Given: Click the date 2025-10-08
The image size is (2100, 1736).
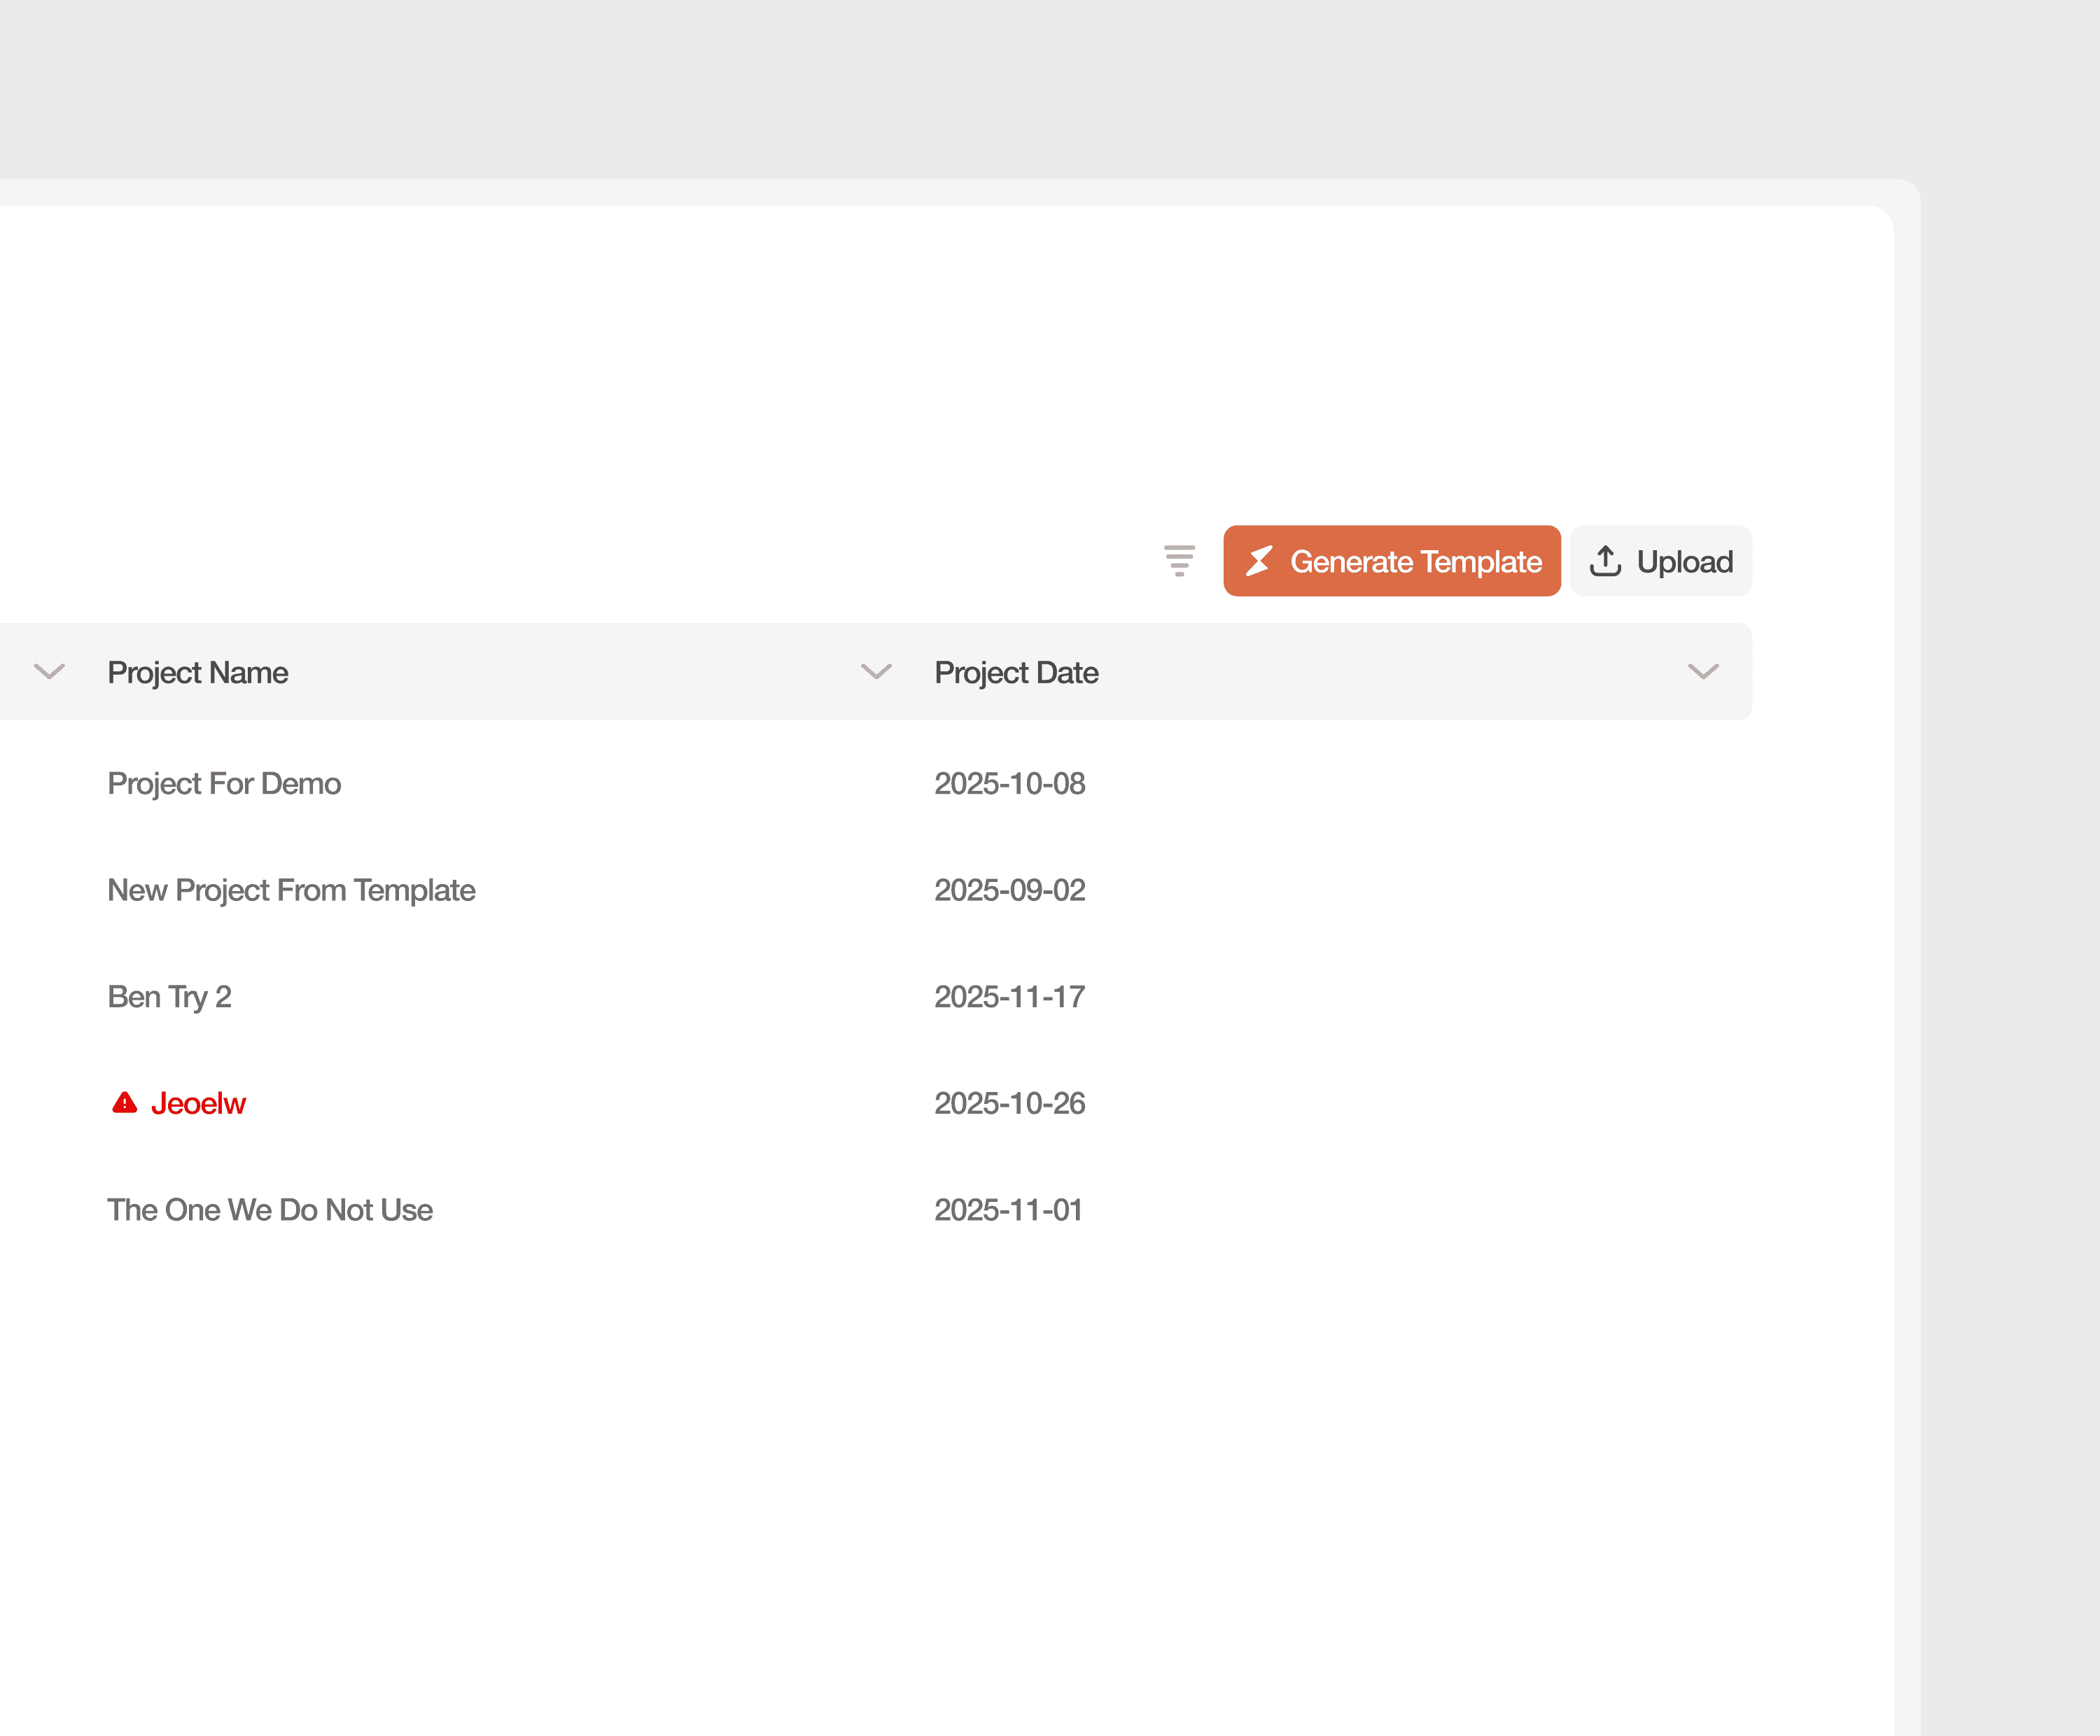Looking at the screenshot, I should pos(1009,784).
